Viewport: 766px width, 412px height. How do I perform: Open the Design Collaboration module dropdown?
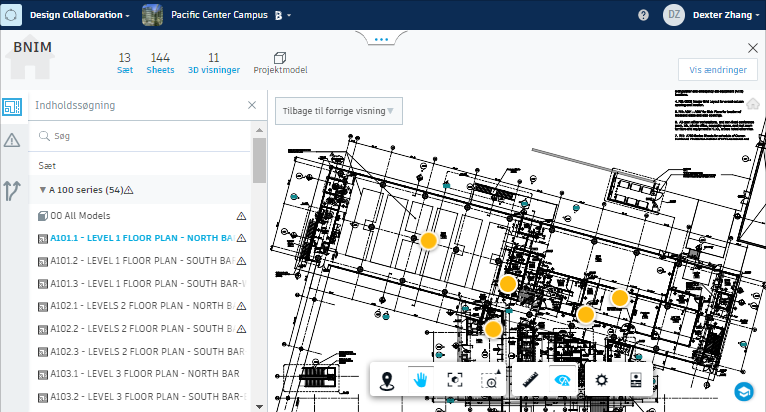[80, 15]
